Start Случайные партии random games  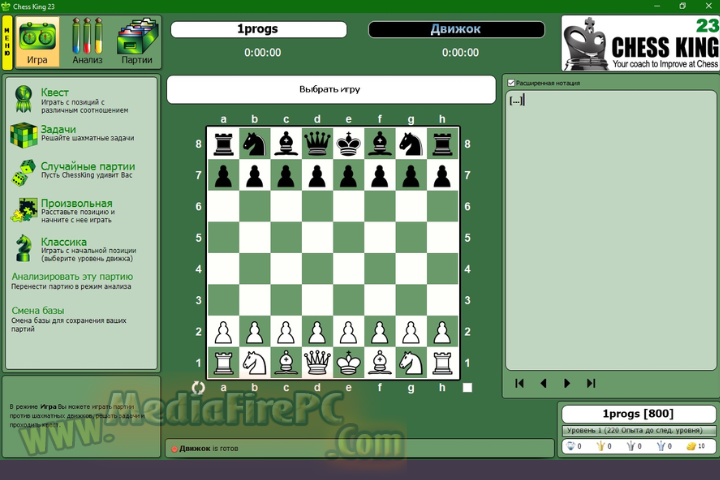pos(88,166)
